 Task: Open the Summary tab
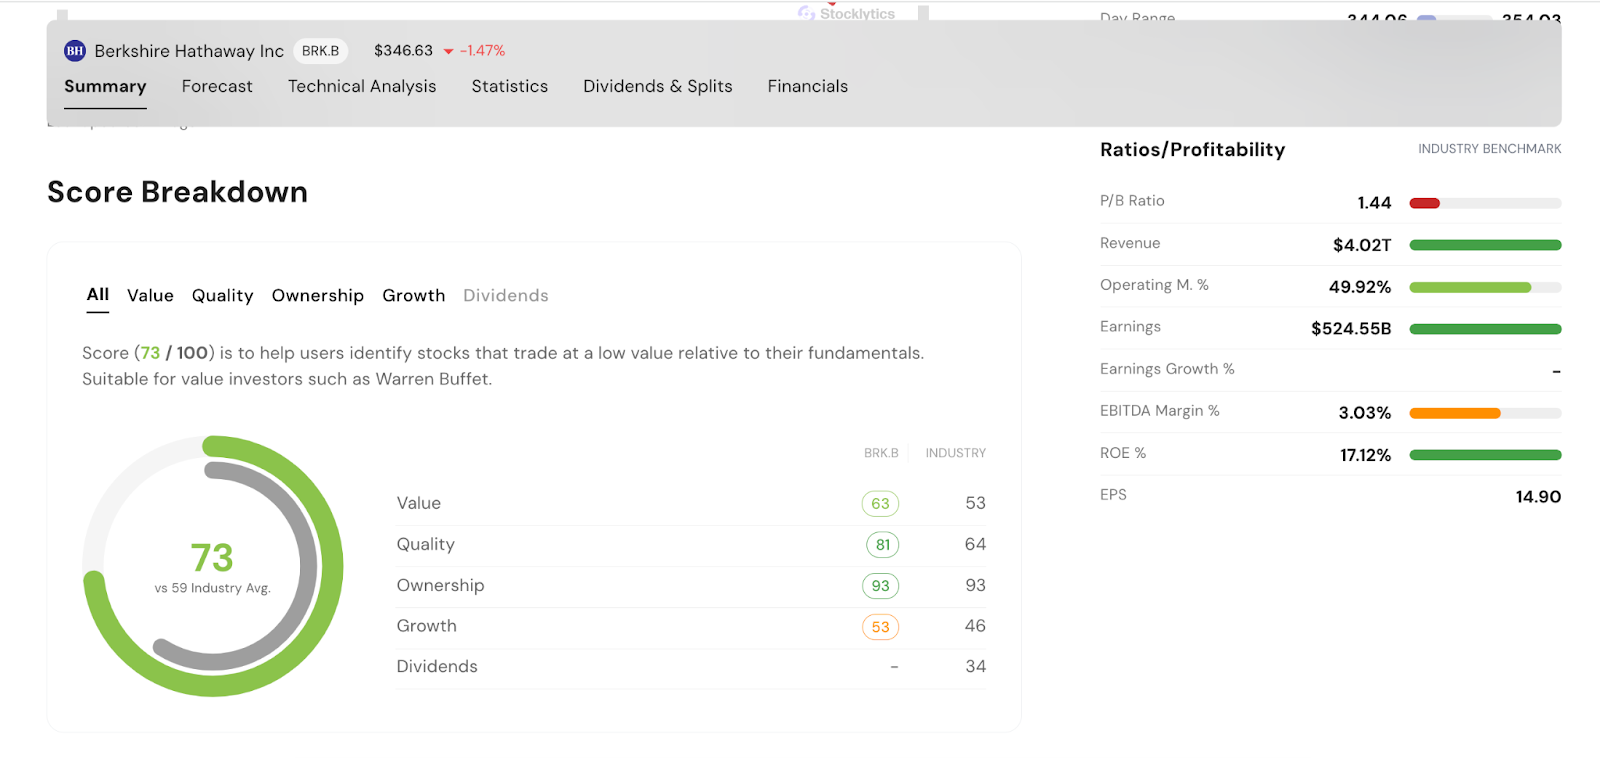[105, 86]
